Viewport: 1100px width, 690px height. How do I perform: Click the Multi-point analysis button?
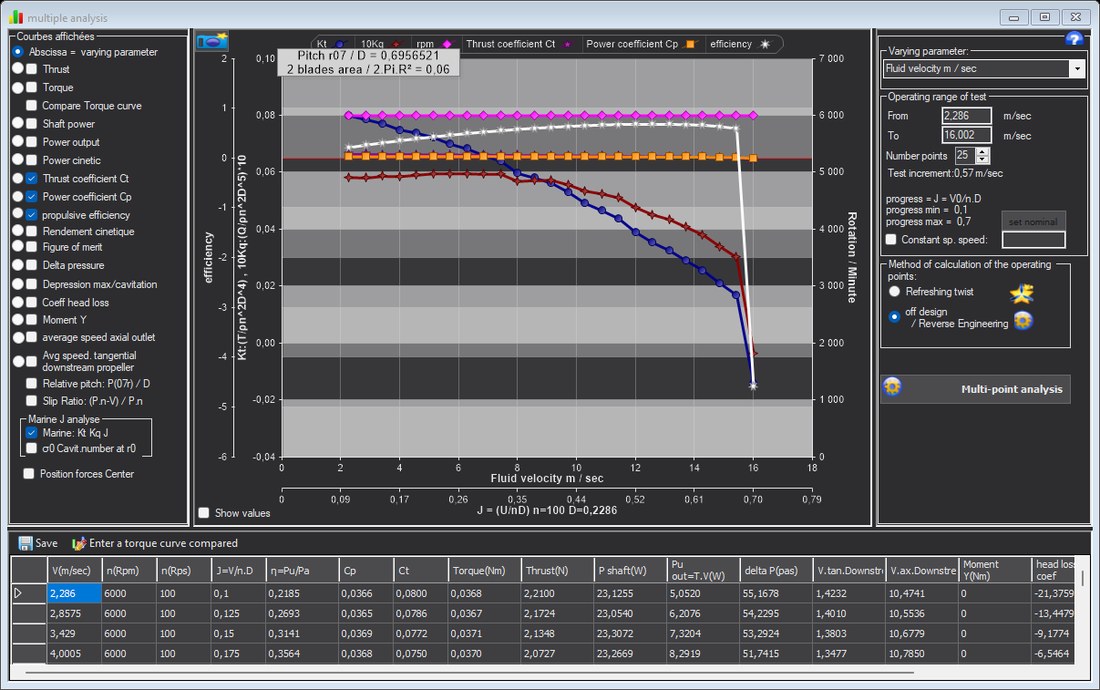pos(976,389)
